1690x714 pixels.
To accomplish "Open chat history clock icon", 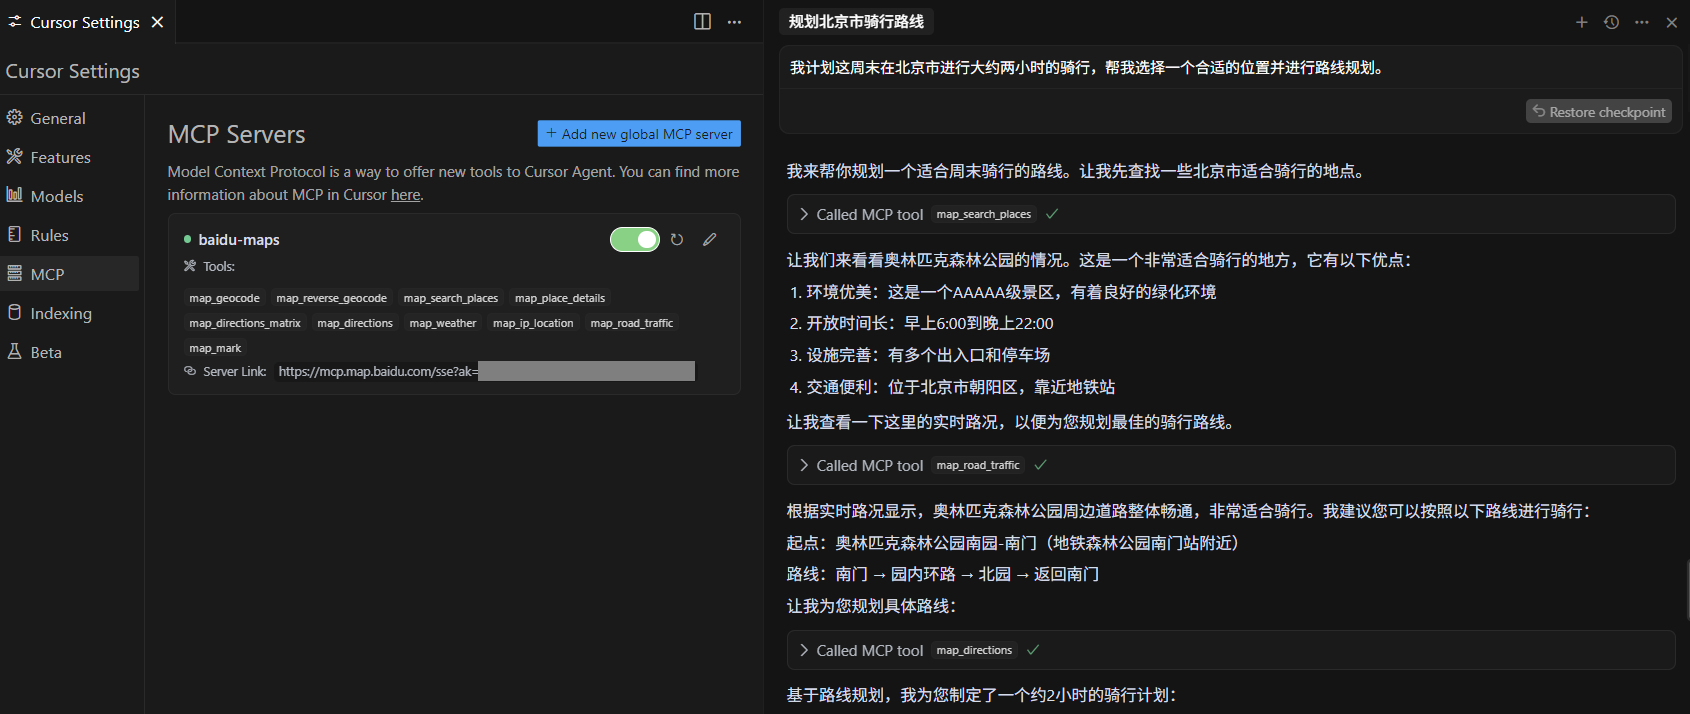I will (x=1611, y=22).
